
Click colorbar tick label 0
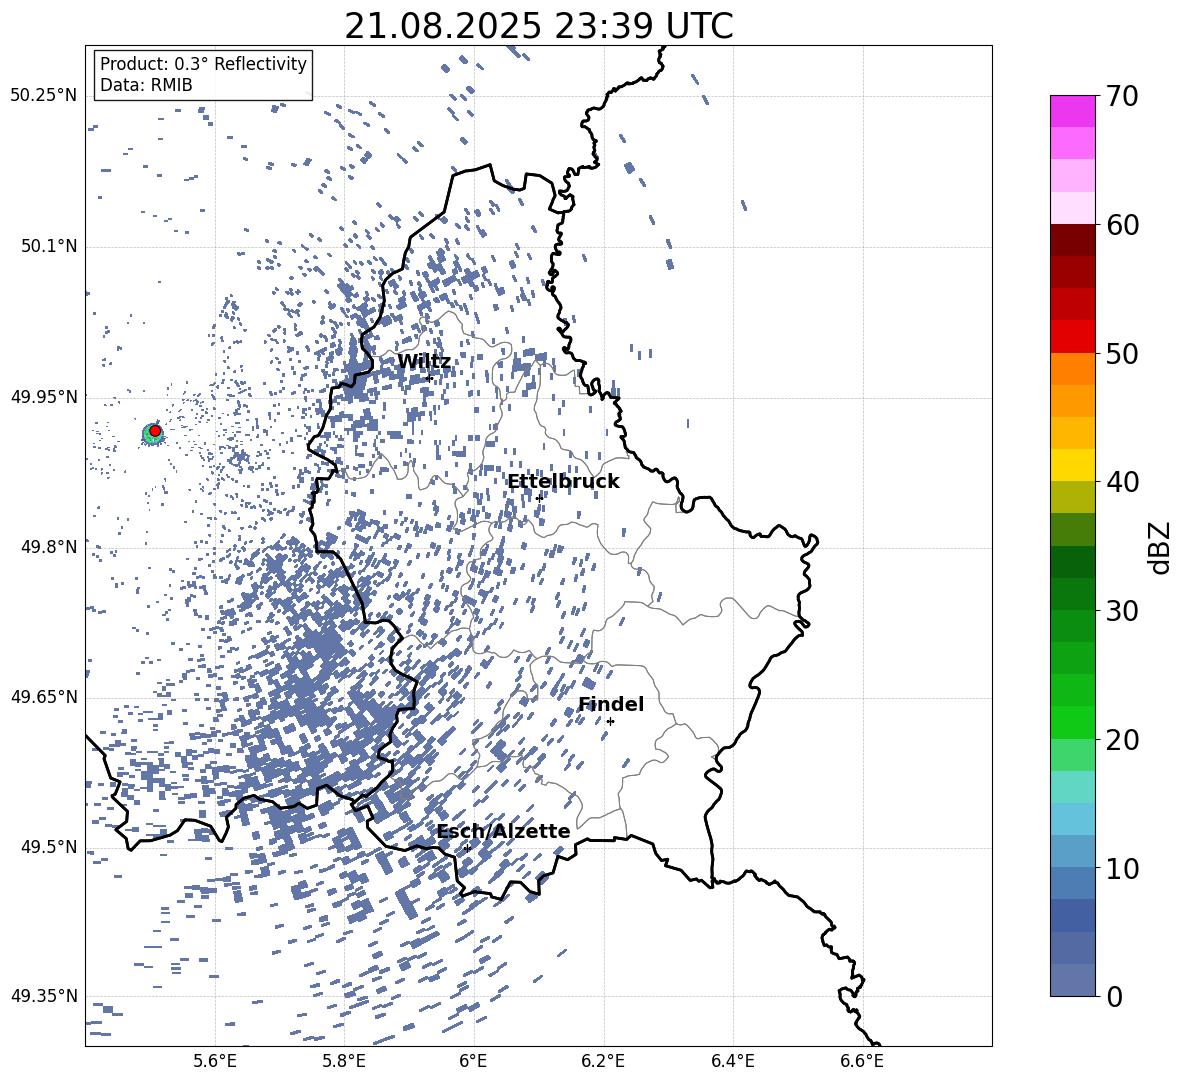coord(1114,997)
